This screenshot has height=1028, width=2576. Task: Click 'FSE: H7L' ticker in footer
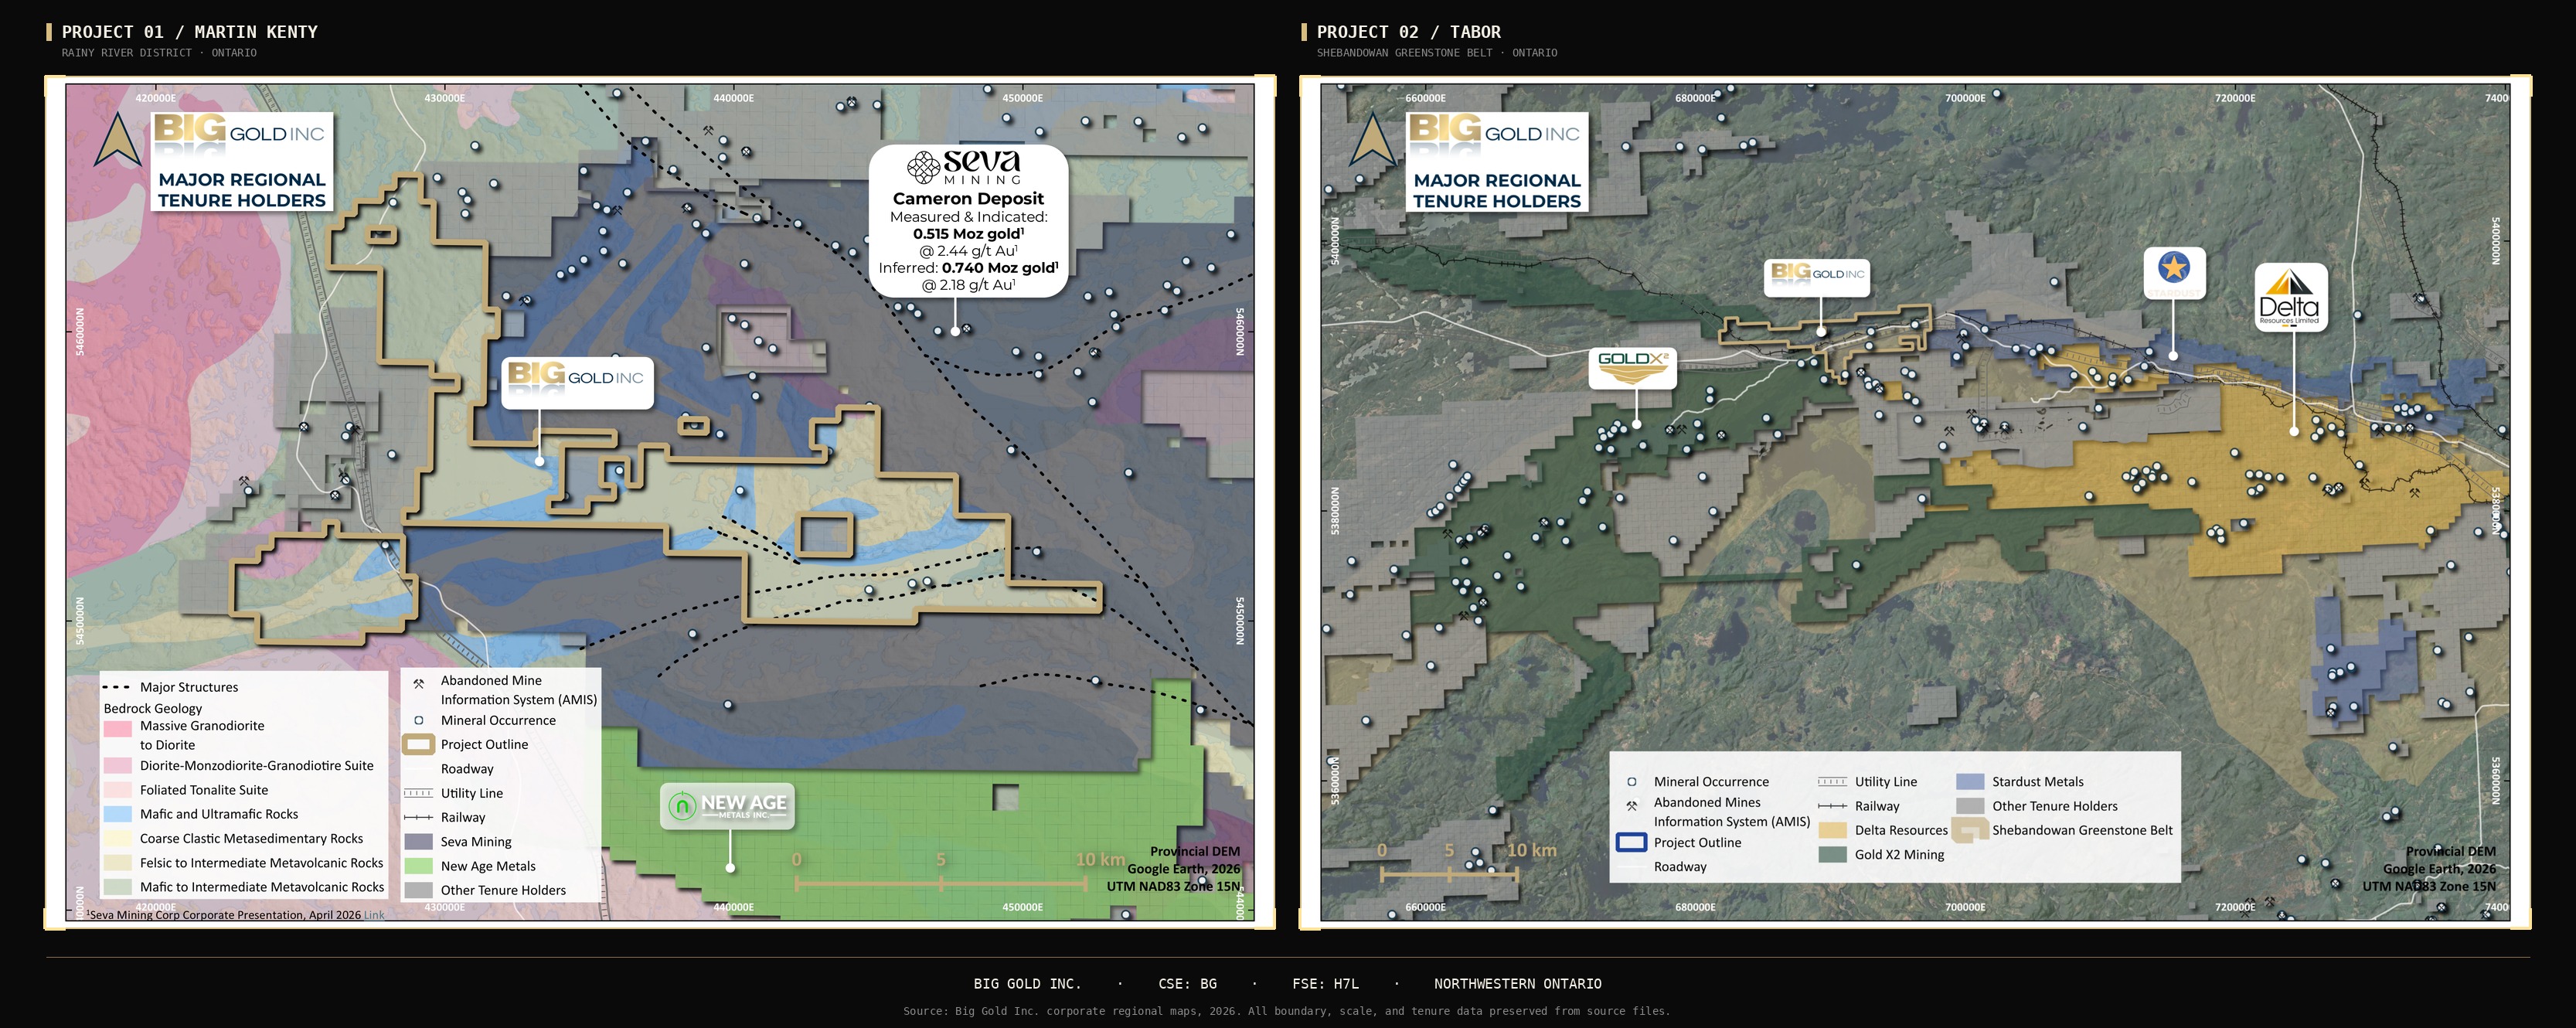pyautogui.click(x=1326, y=984)
